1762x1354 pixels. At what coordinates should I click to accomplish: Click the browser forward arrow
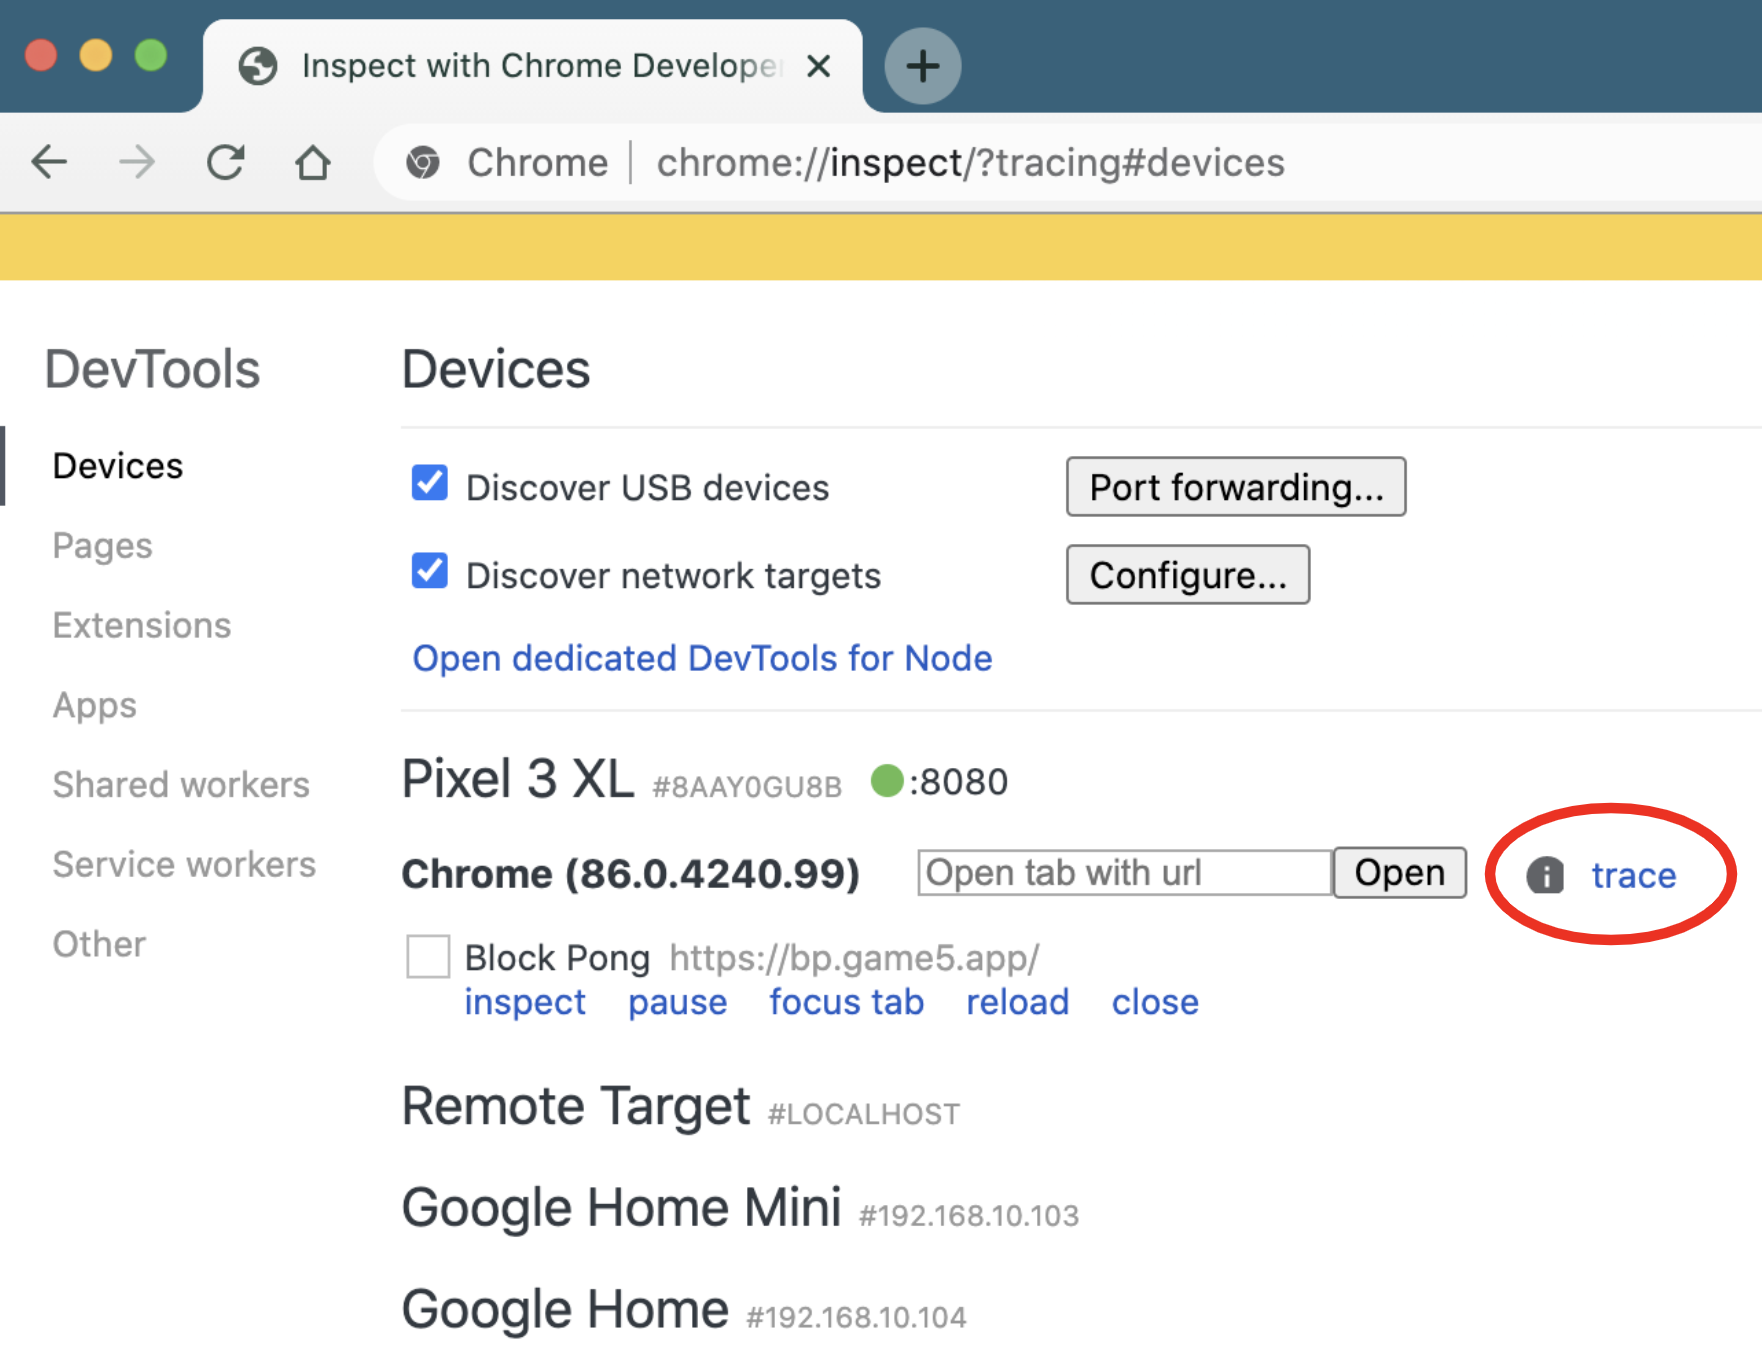click(137, 161)
